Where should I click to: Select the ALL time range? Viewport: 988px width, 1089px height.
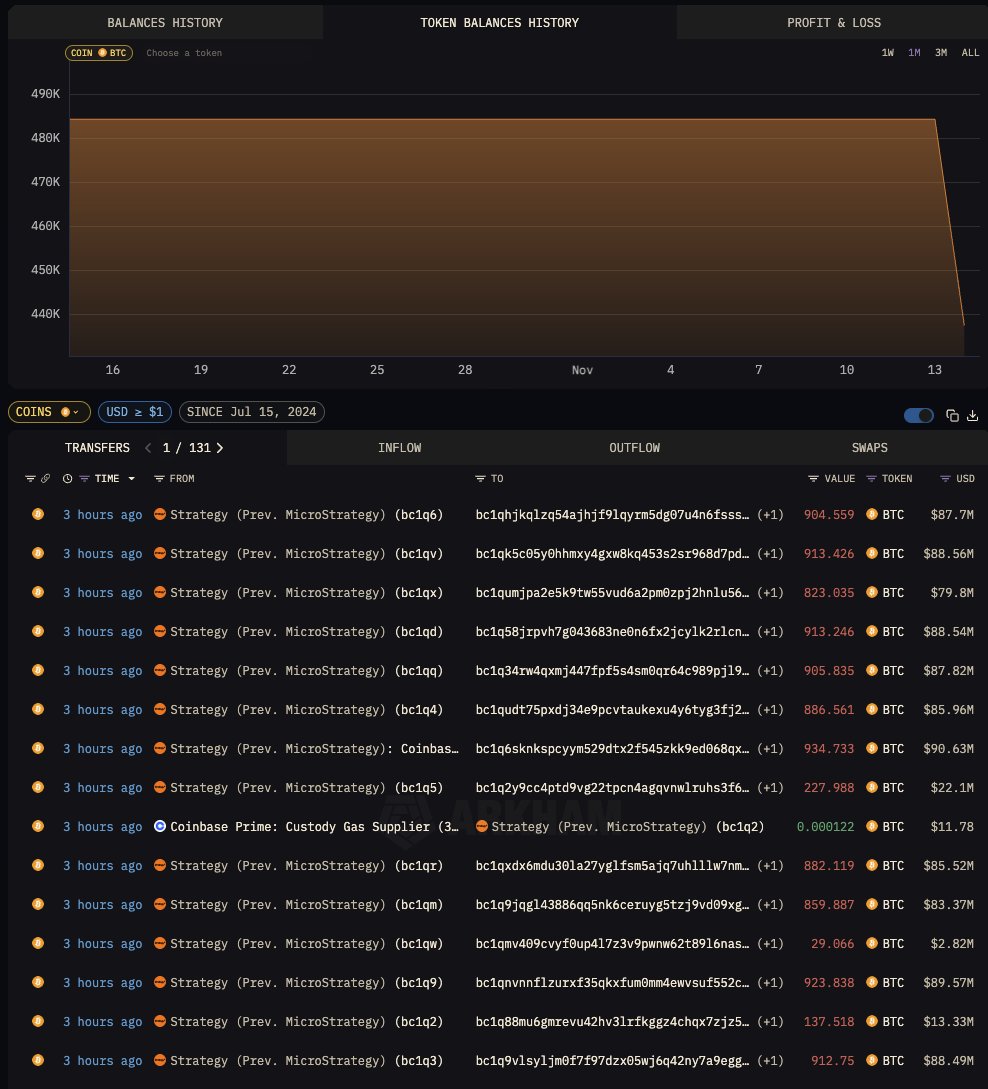pyautogui.click(x=970, y=53)
